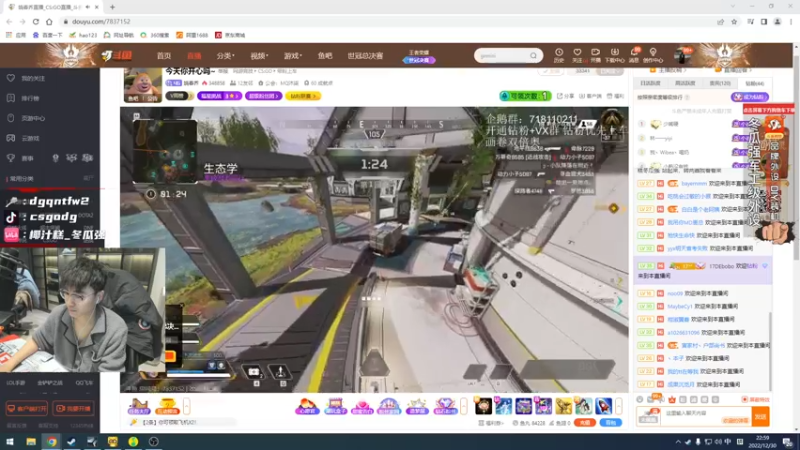Open the Windows Start menu
Image resolution: width=800 pixels, height=450 pixels.
(10, 442)
